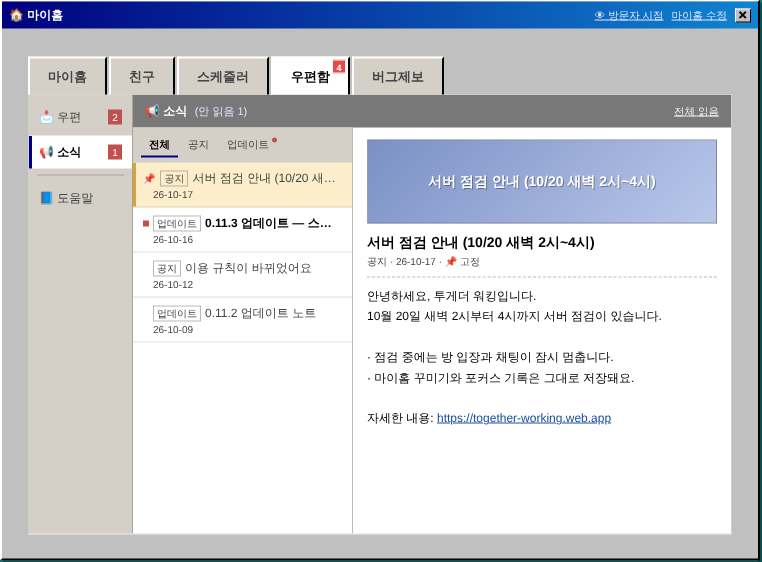The width and height of the screenshot is (762, 562).
Task: Mark everything read with 전체 읽음
Action: (x=696, y=111)
